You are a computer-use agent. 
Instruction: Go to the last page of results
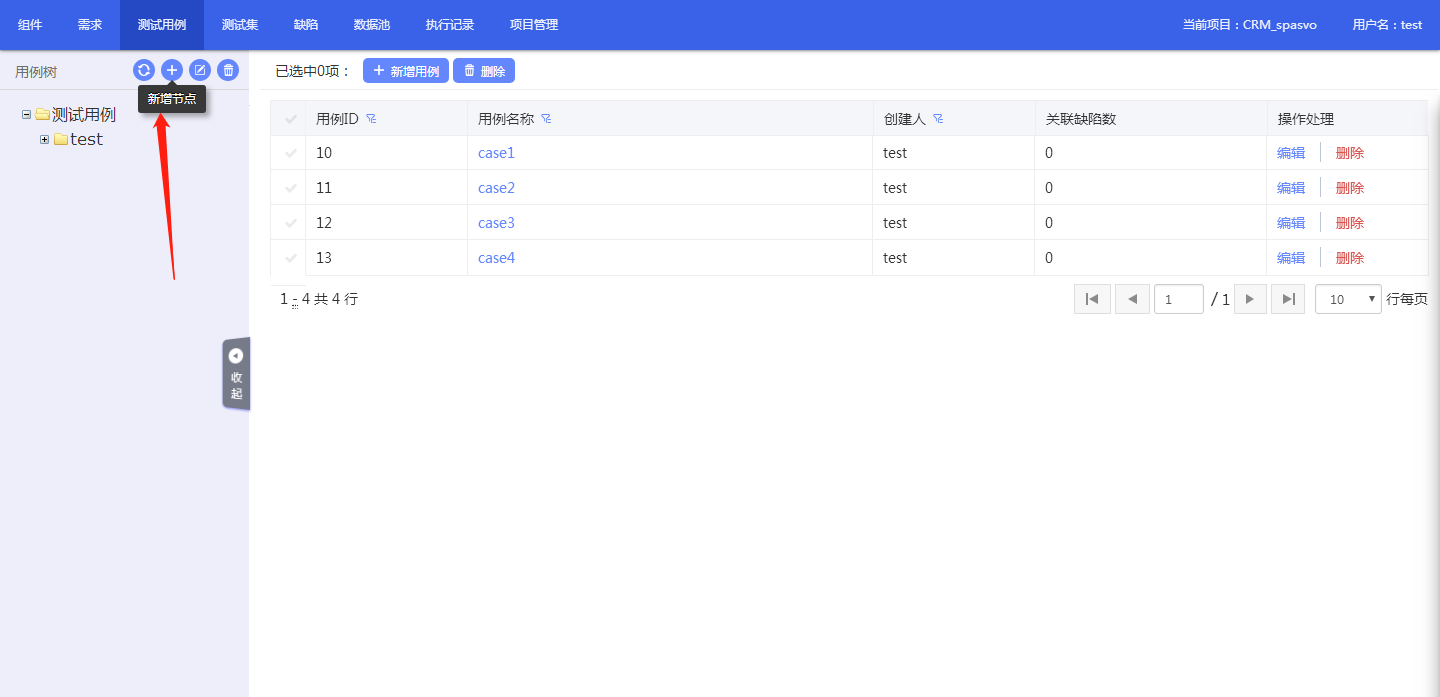(x=1288, y=299)
